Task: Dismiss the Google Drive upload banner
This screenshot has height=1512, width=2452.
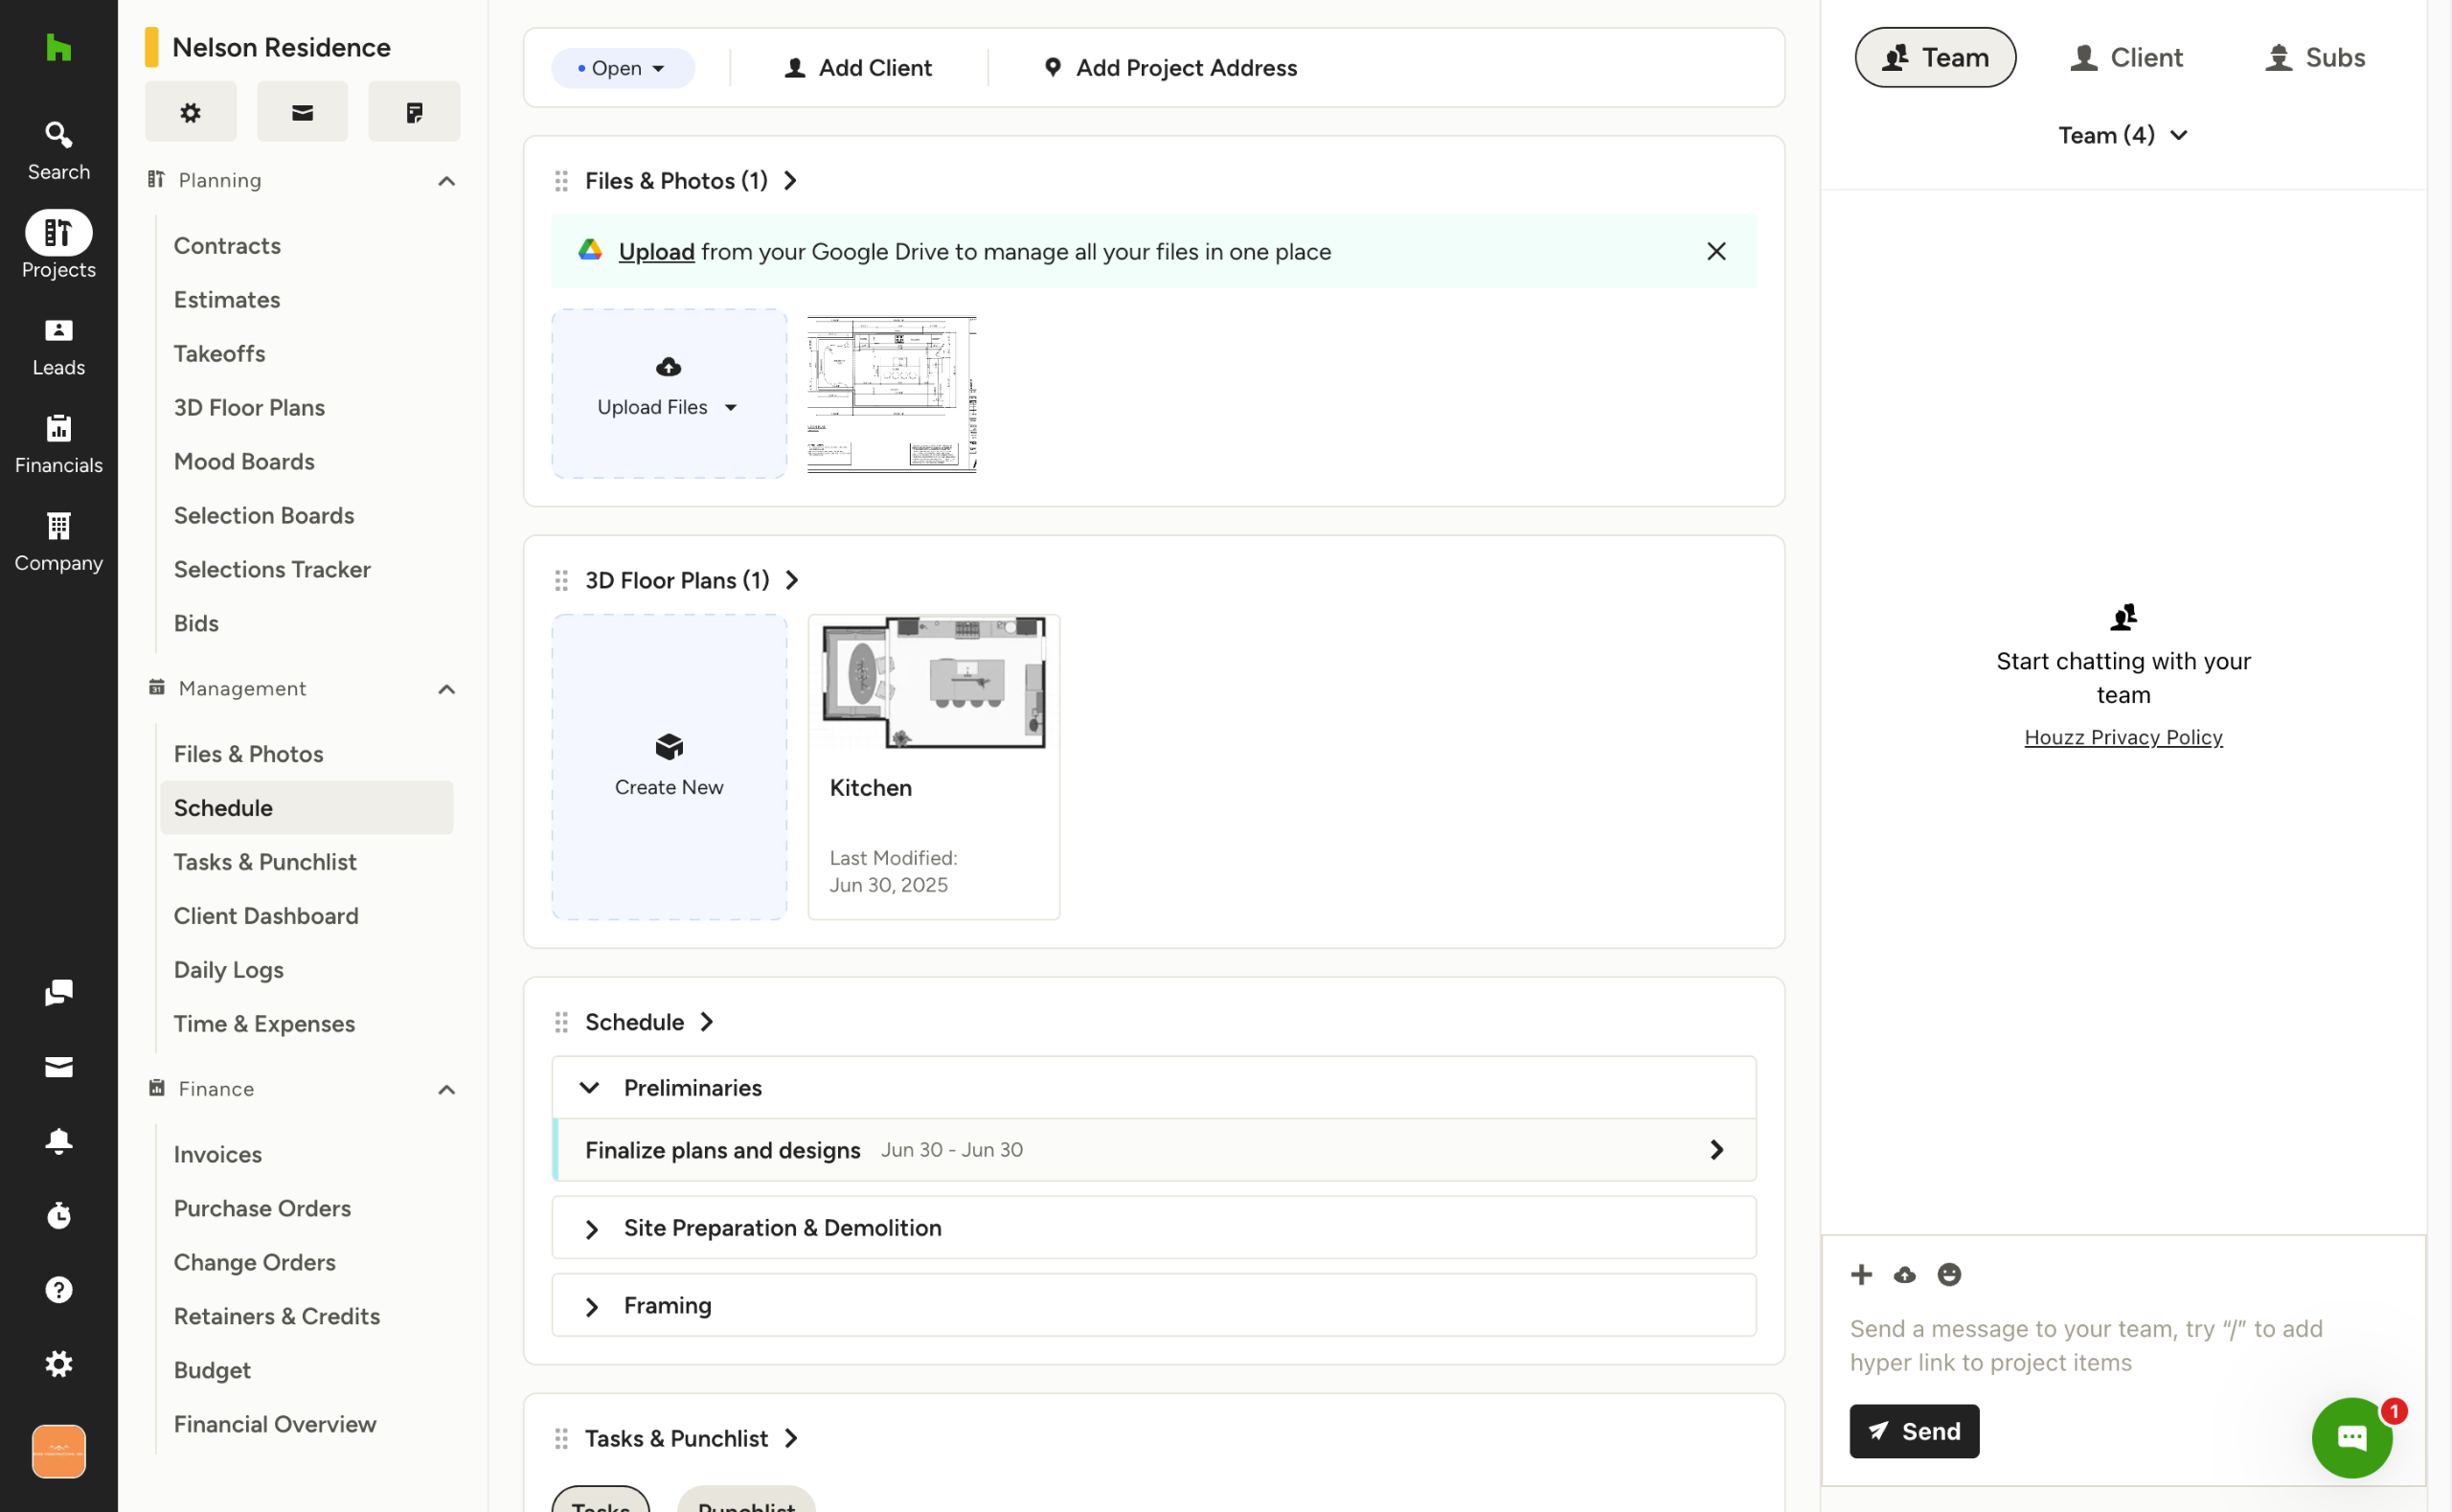Action: 1715,251
